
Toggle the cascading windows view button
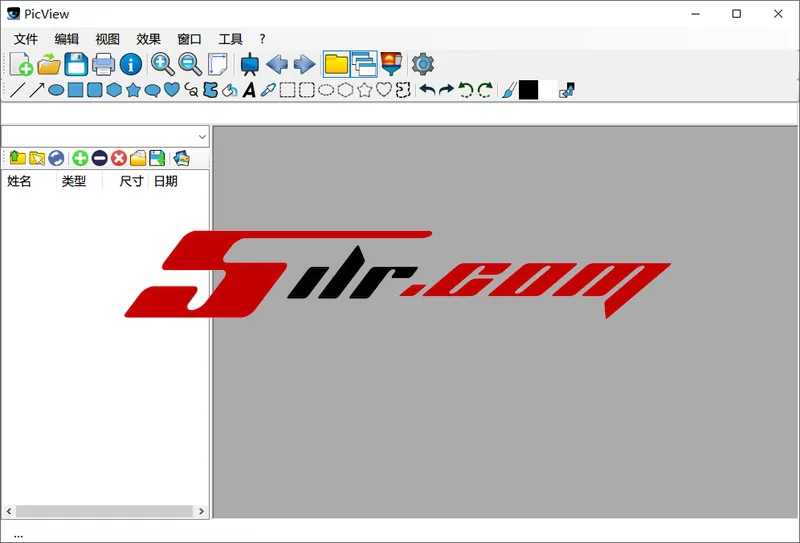coord(364,64)
